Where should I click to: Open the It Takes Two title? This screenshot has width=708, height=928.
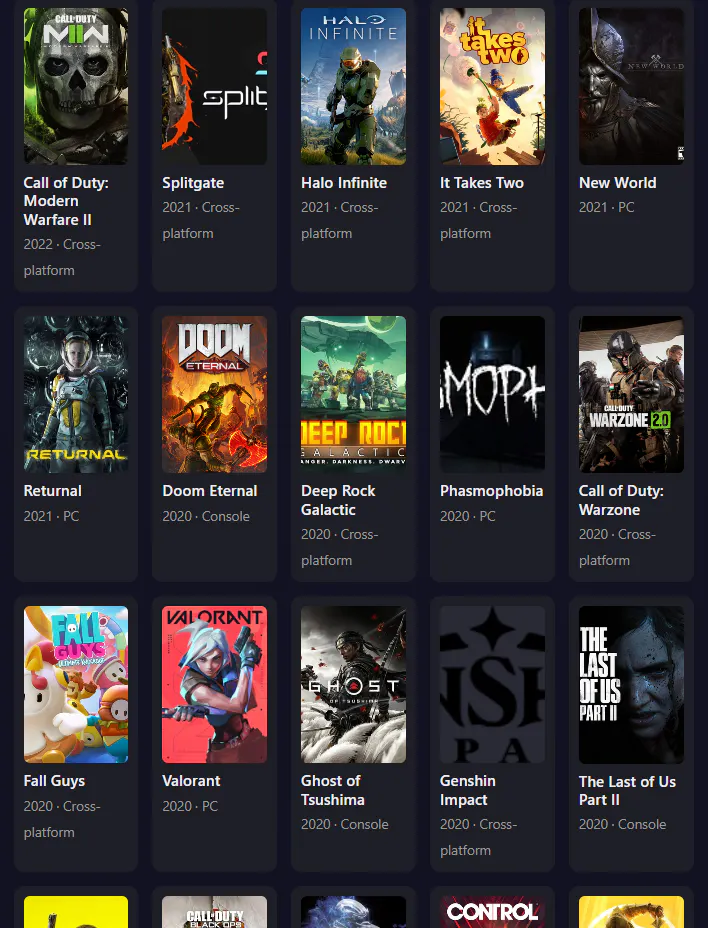(482, 183)
